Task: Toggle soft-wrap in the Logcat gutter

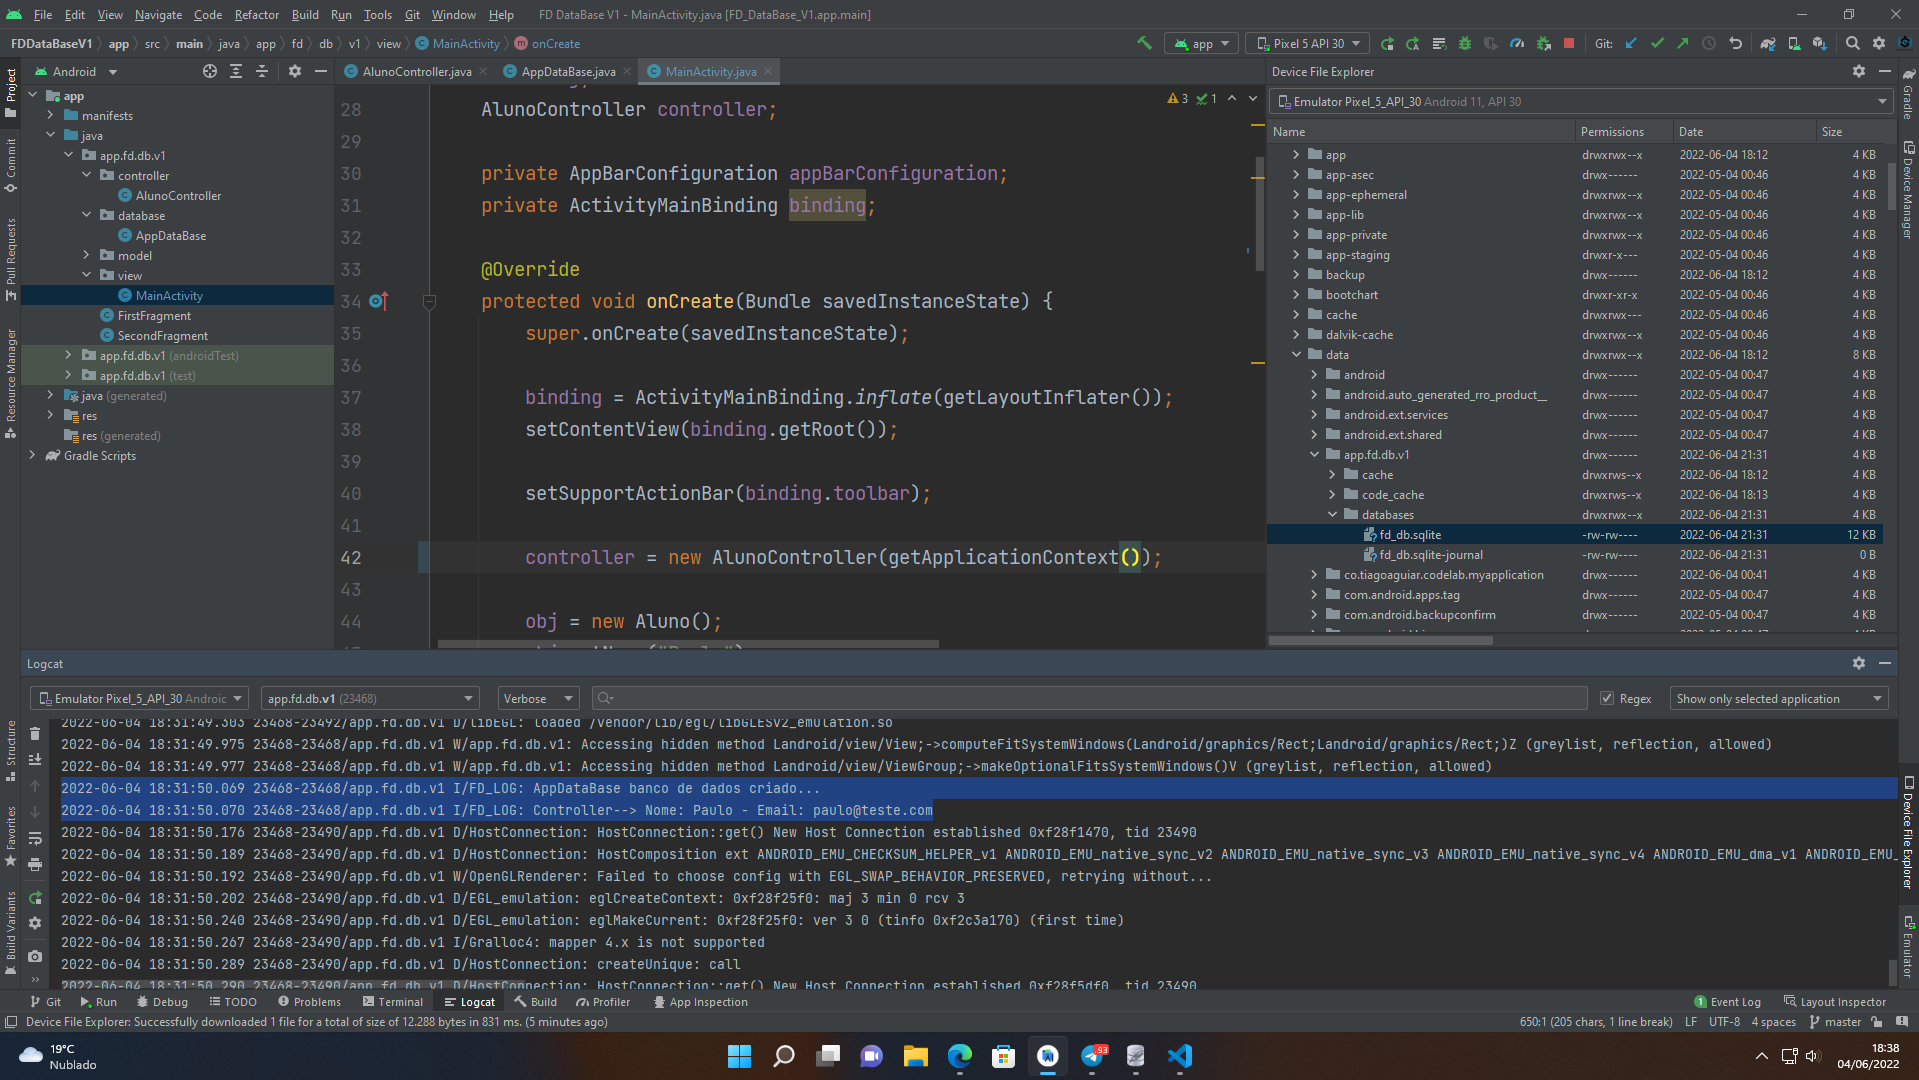Action: [35, 839]
